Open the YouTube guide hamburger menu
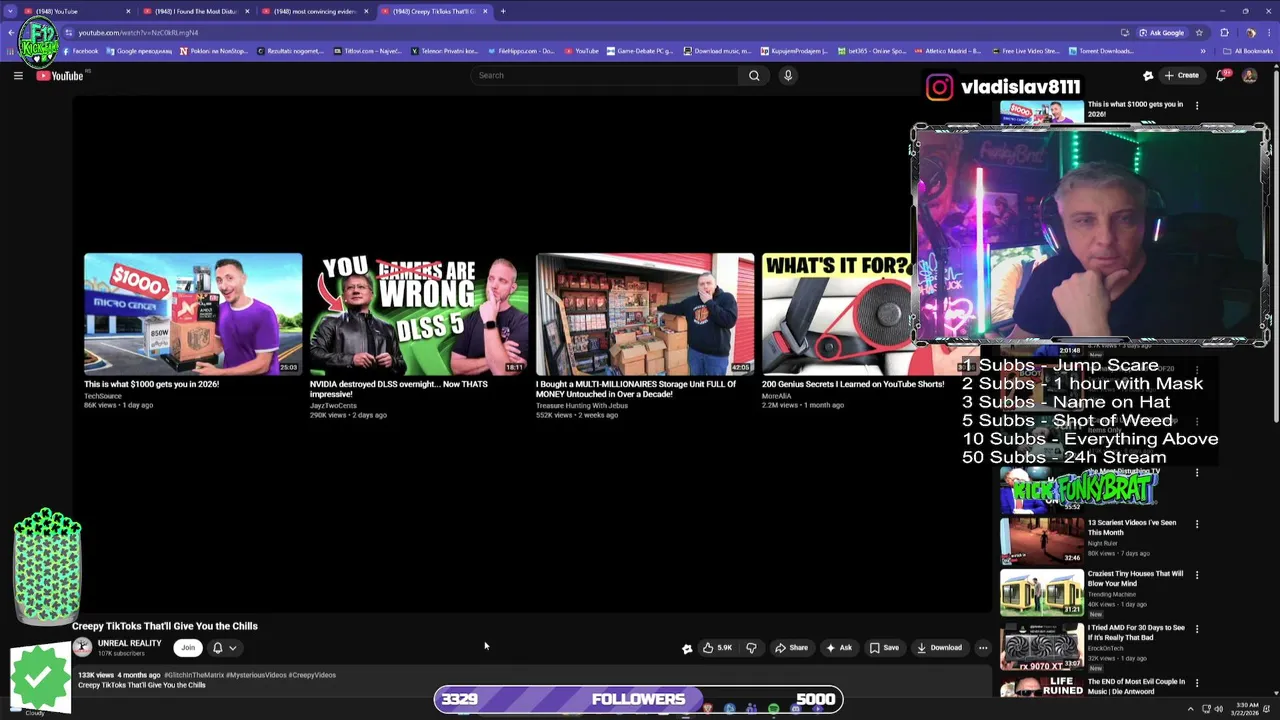 18,76
